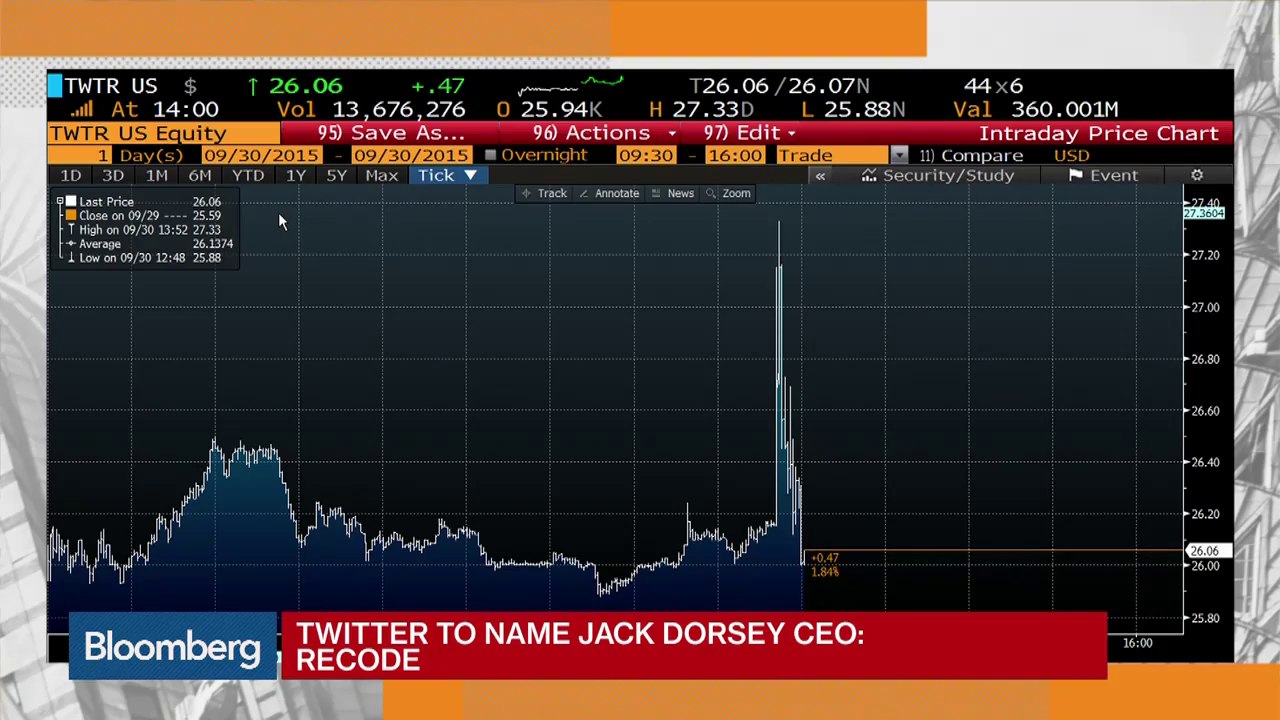1280x720 pixels.
Task: Open the 97) Edit menu
Action: click(749, 133)
